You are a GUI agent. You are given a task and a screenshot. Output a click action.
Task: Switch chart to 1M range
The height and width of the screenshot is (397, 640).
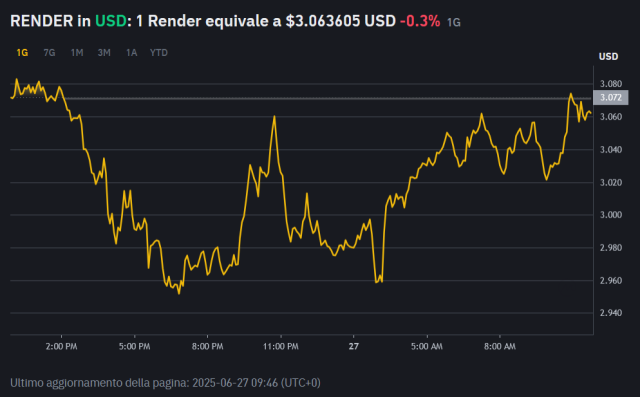tap(77, 53)
